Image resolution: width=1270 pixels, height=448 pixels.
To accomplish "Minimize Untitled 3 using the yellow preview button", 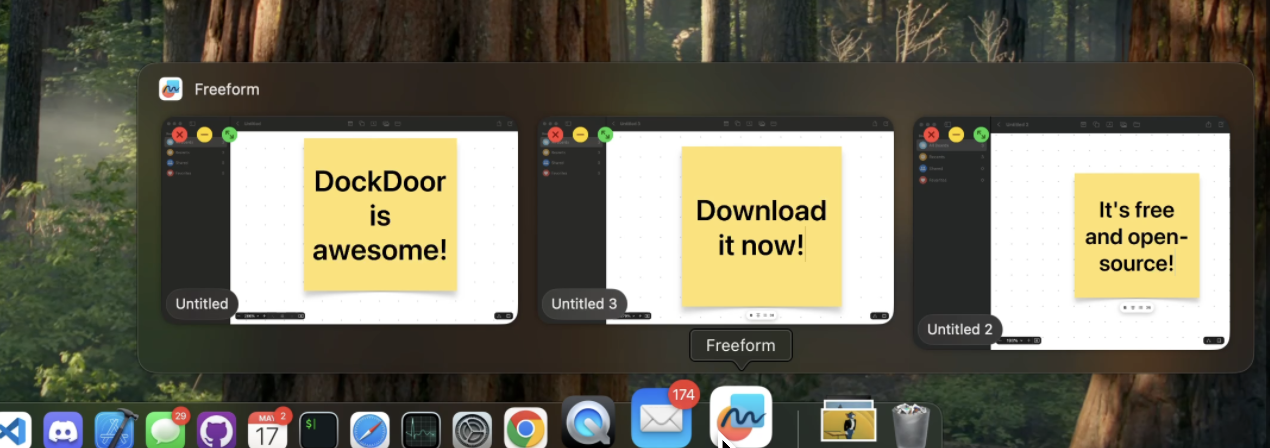I will 580,134.
